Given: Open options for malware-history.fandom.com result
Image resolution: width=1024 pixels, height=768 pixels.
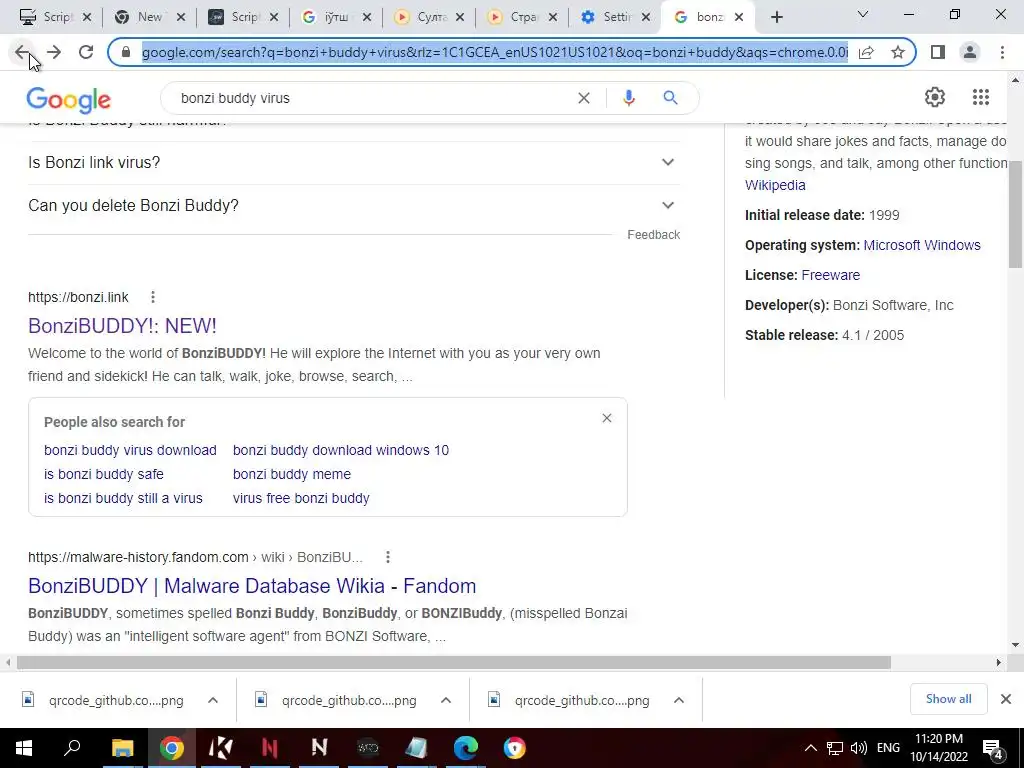Looking at the screenshot, I should [388, 557].
